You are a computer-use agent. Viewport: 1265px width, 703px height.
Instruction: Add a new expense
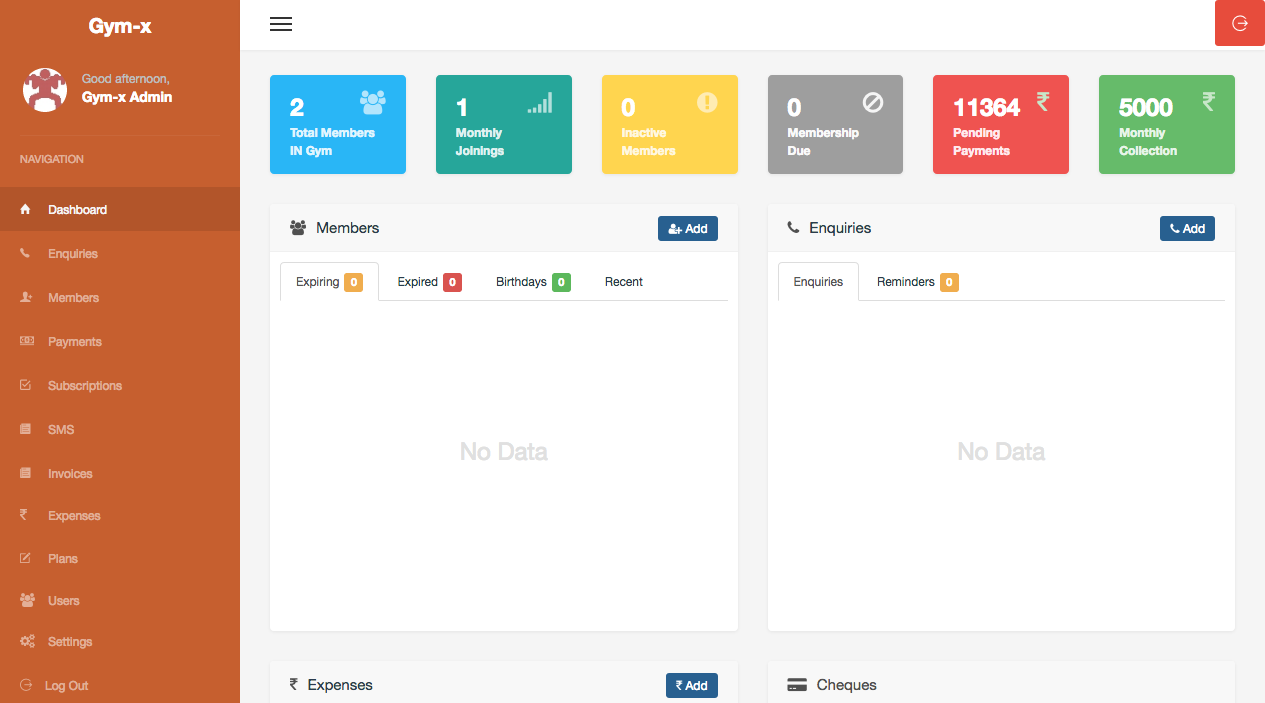point(691,685)
